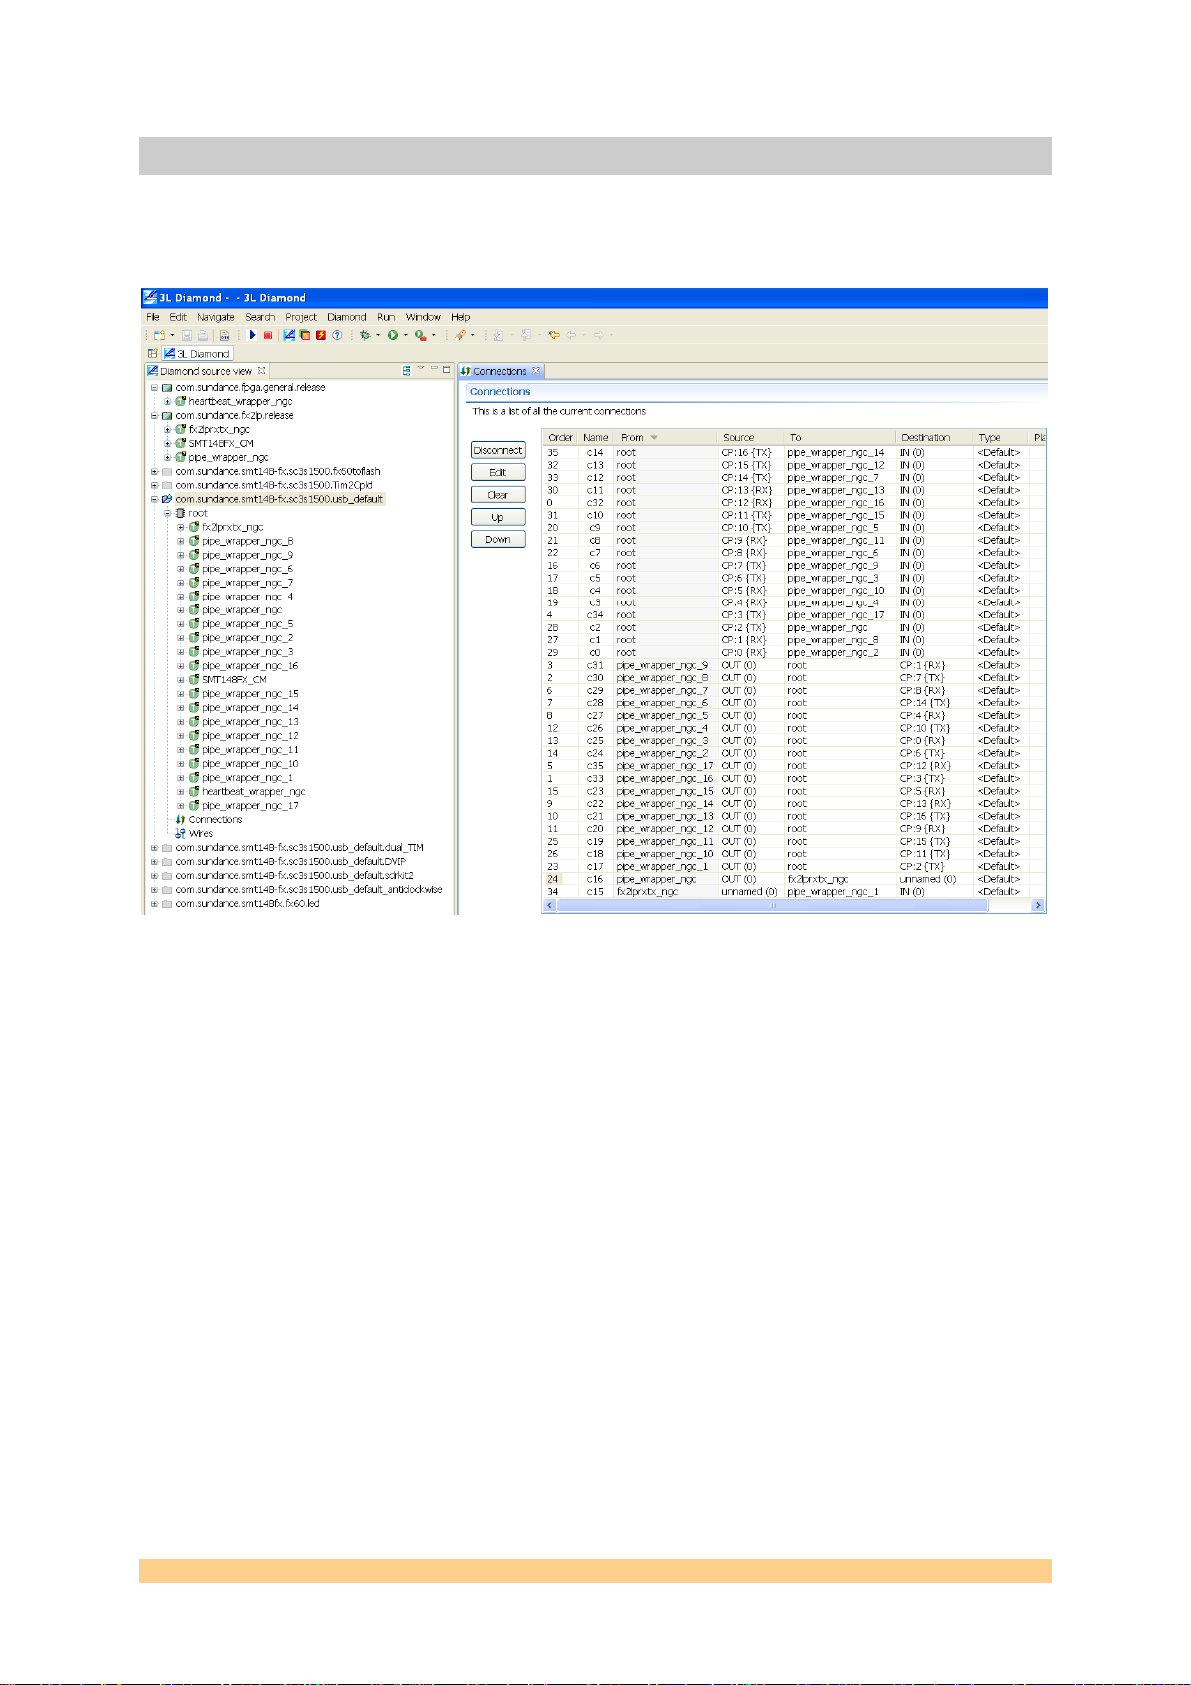This screenshot has height=1685, width=1191.
Task: Collapse the com.sundance.fpga.general.release node
Action: [154, 387]
